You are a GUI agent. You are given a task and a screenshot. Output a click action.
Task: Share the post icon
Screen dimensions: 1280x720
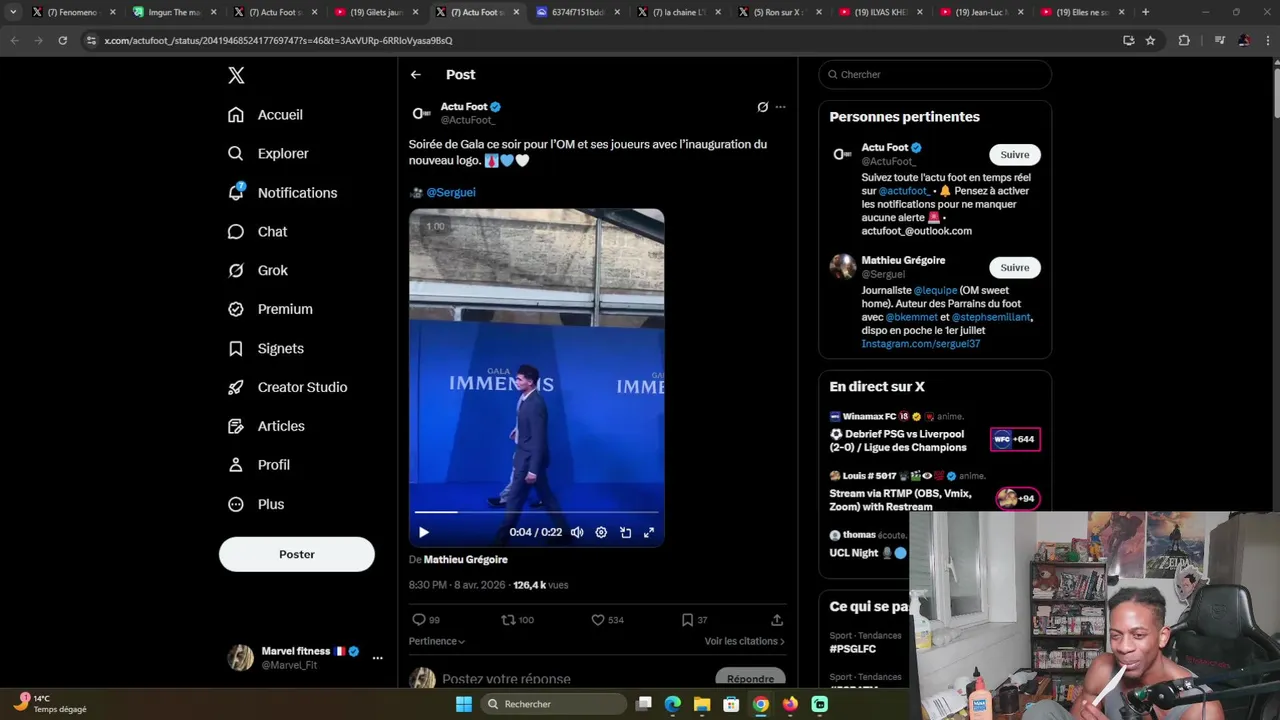tap(777, 620)
